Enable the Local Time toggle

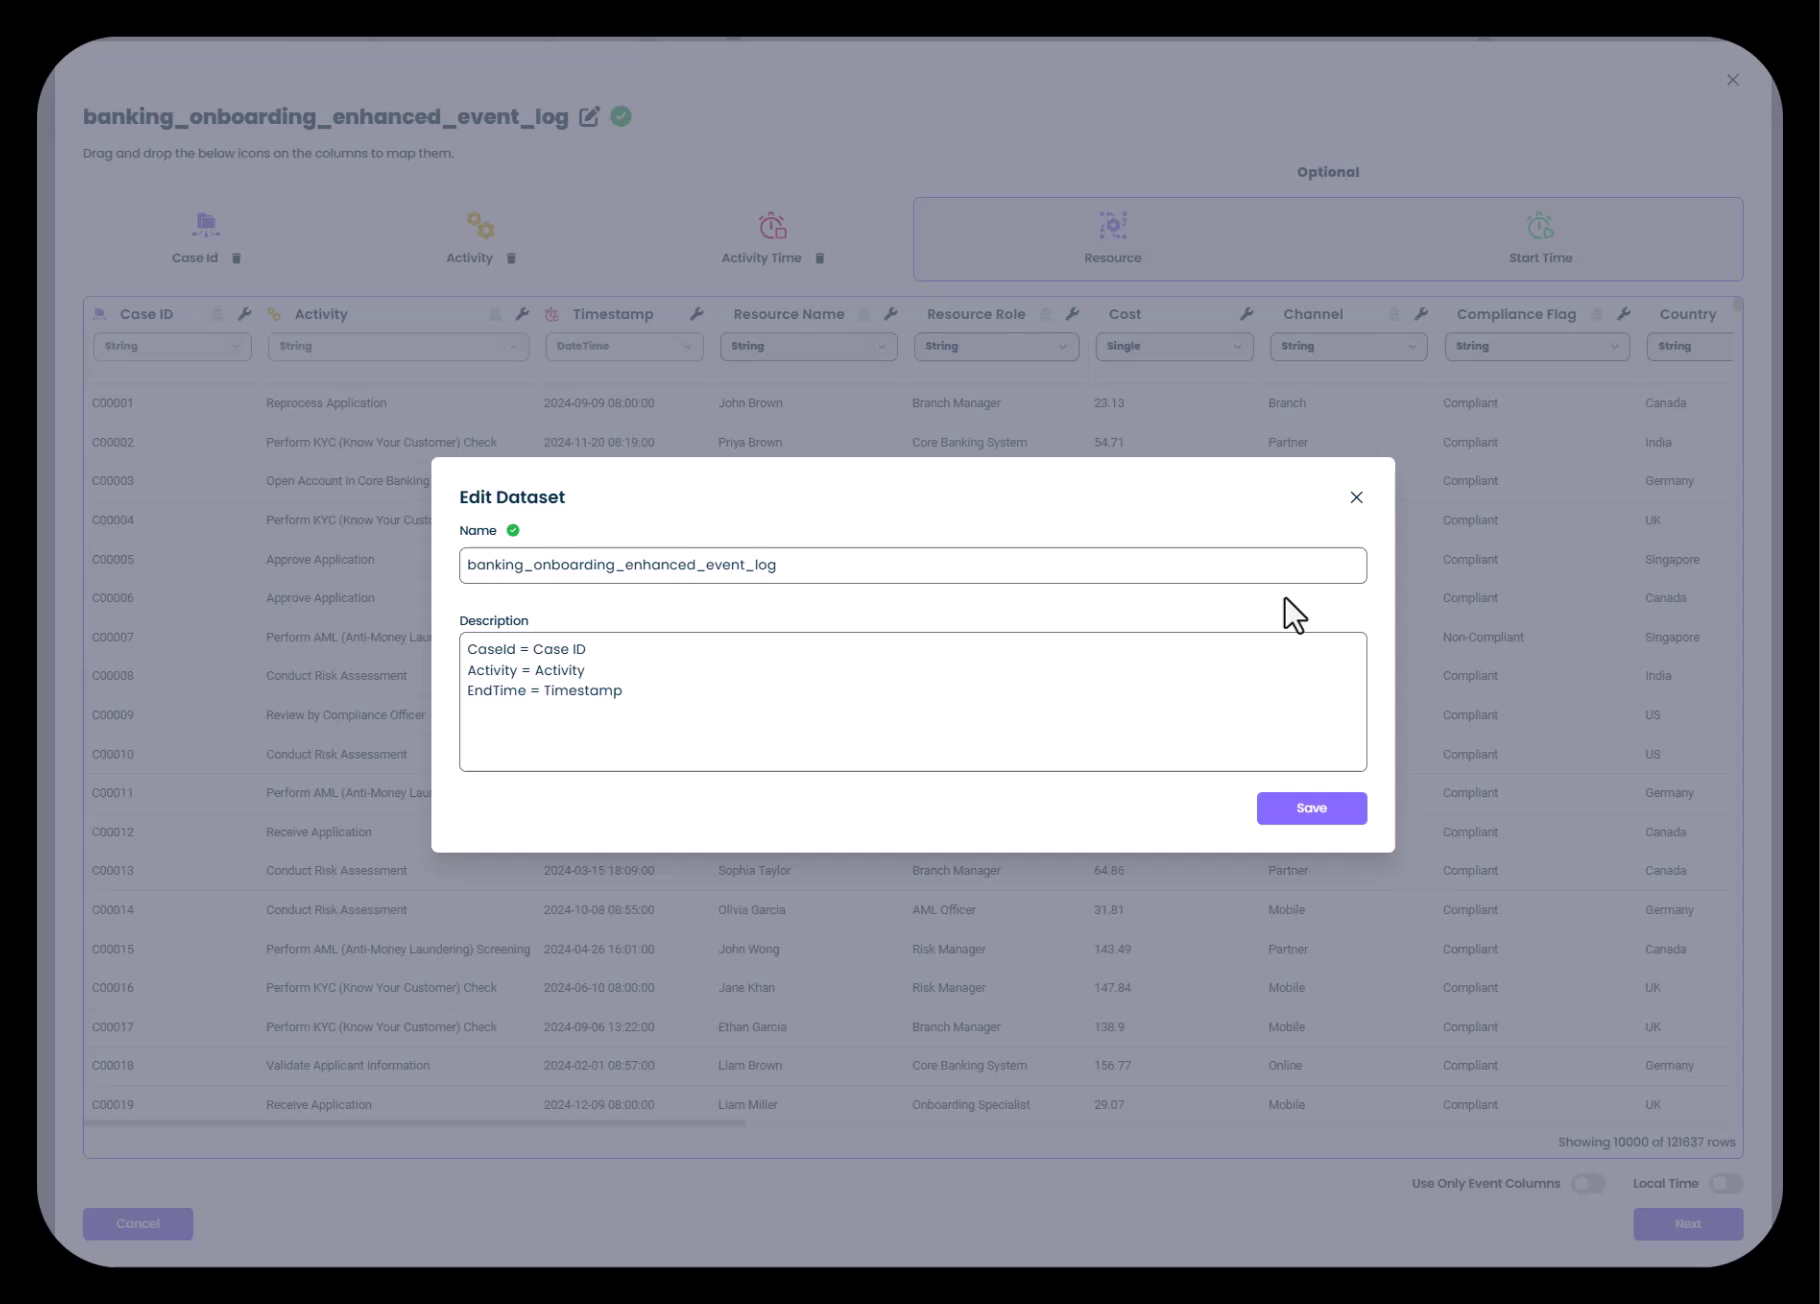coord(1725,1184)
